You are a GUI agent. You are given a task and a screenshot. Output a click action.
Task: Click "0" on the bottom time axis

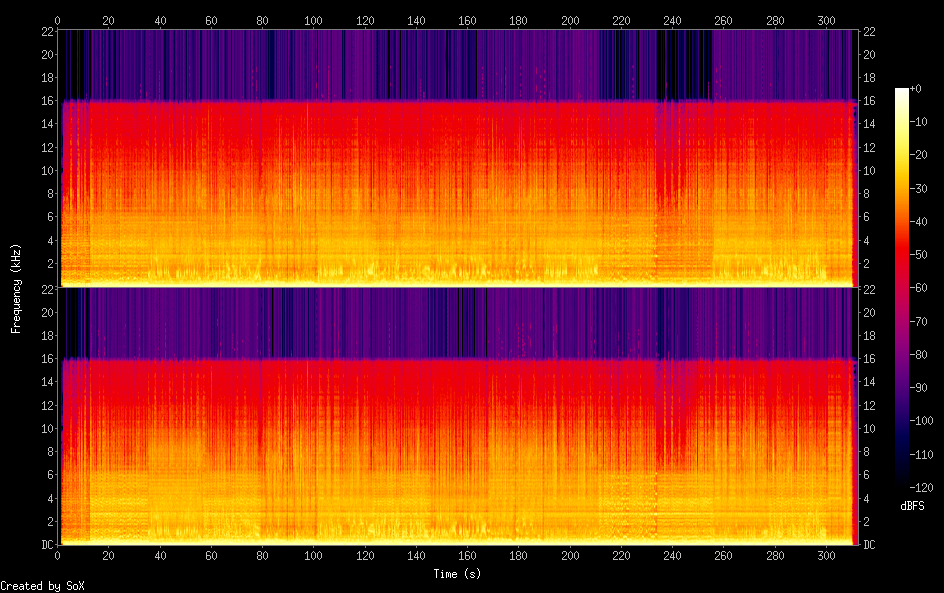click(57, 556)
